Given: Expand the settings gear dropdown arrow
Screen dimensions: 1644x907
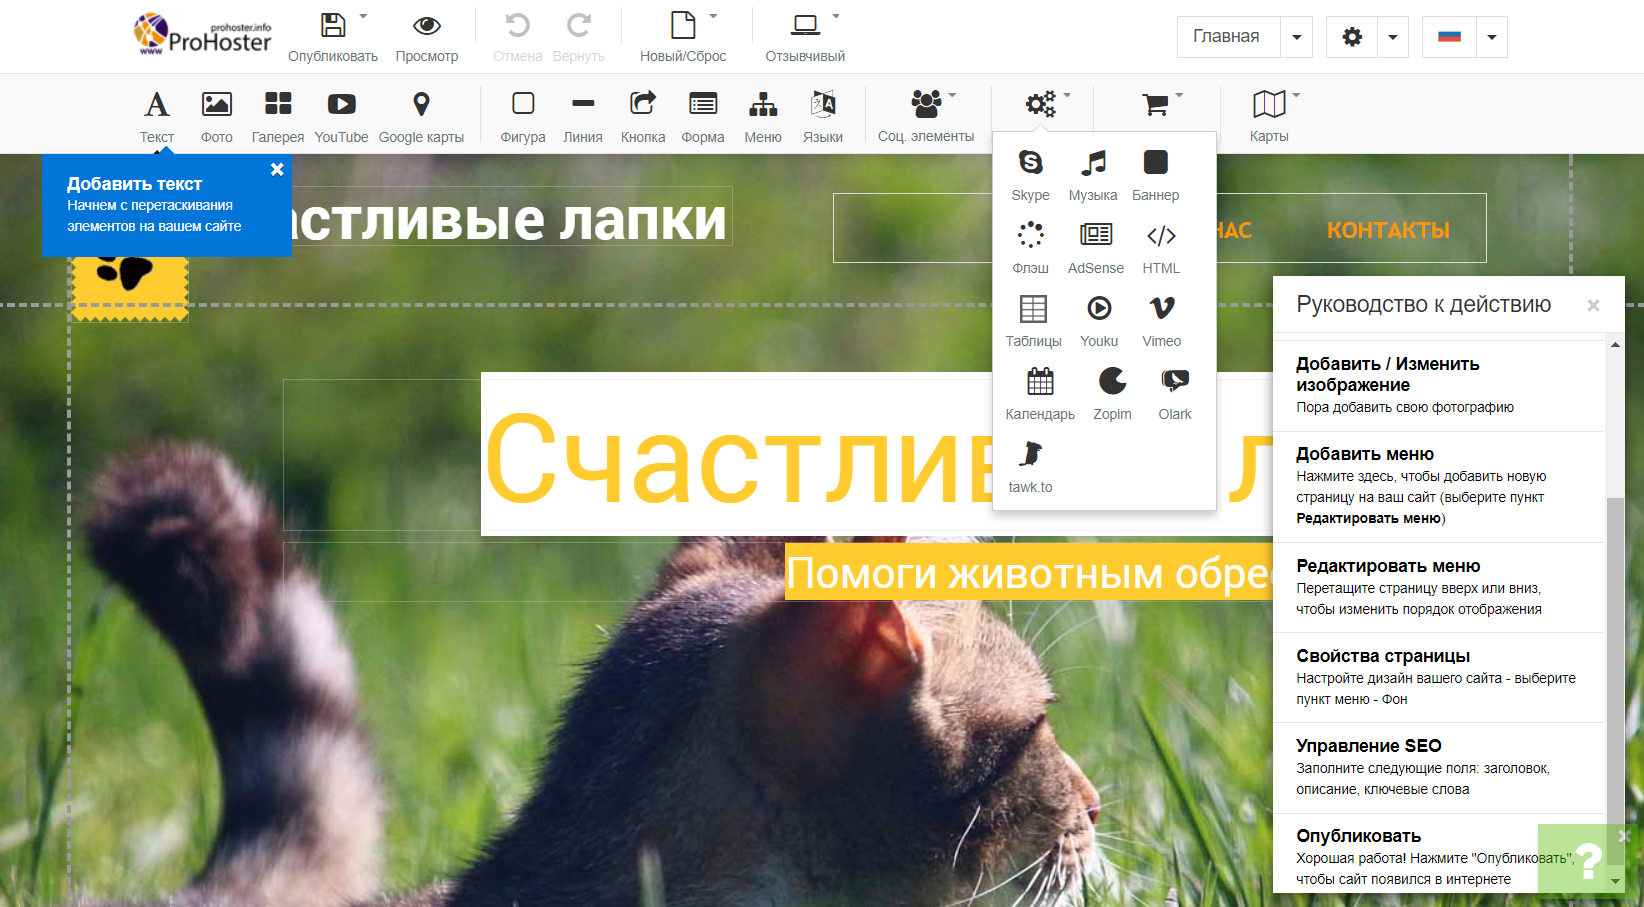Looking at the screenshot, I should (1393, 37).
